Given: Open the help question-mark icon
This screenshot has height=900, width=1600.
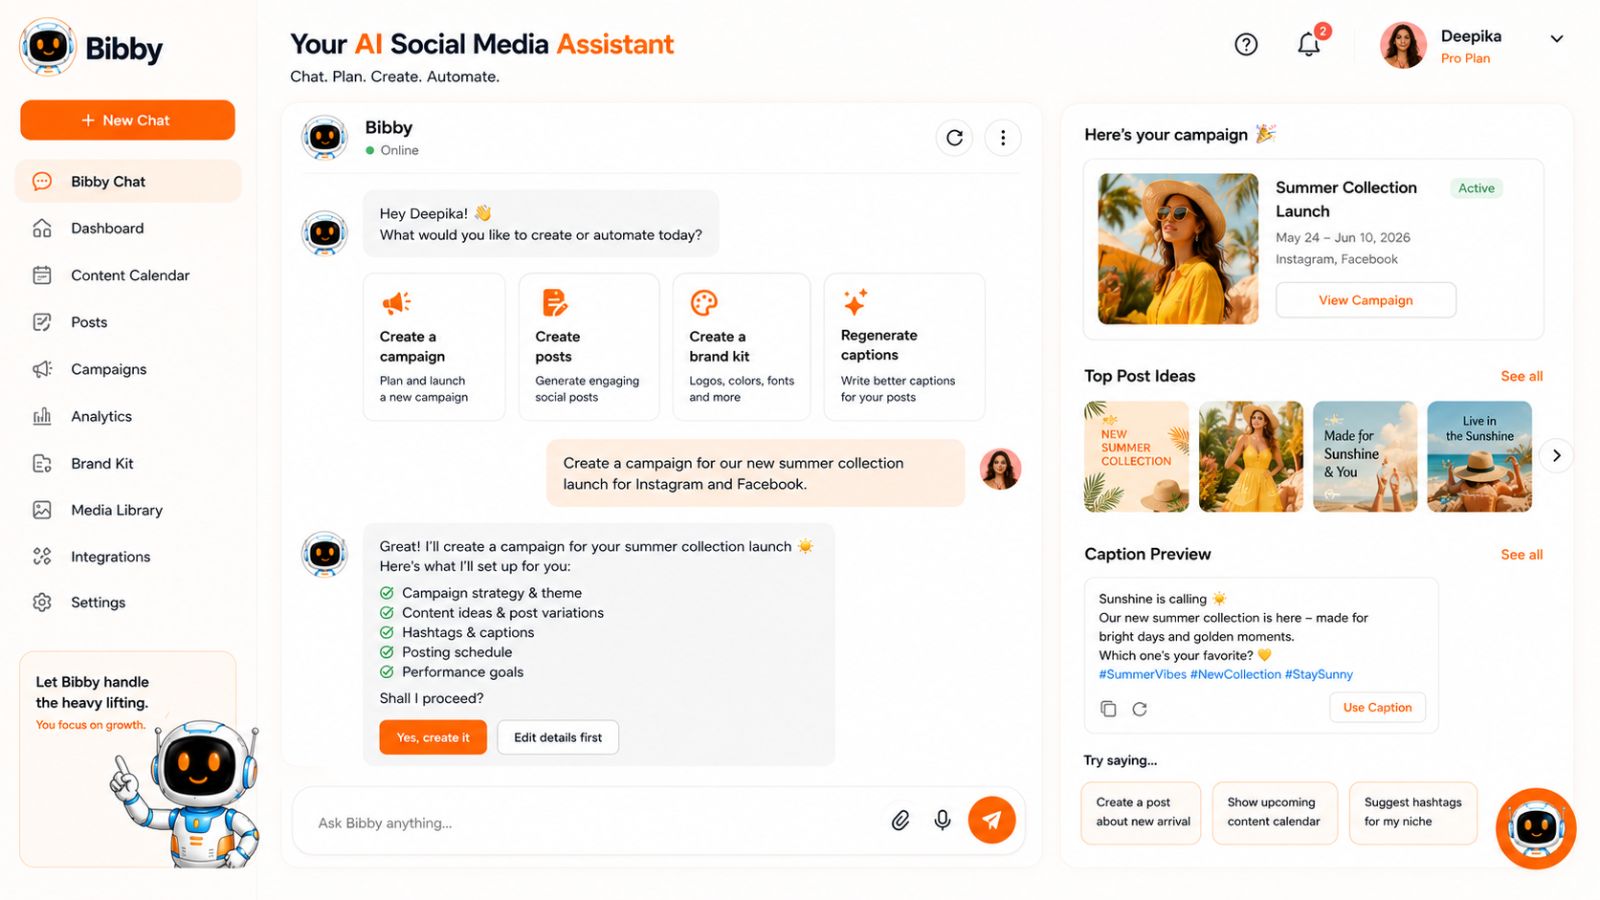Looking at the screenshot, I should pos(1246,44).
